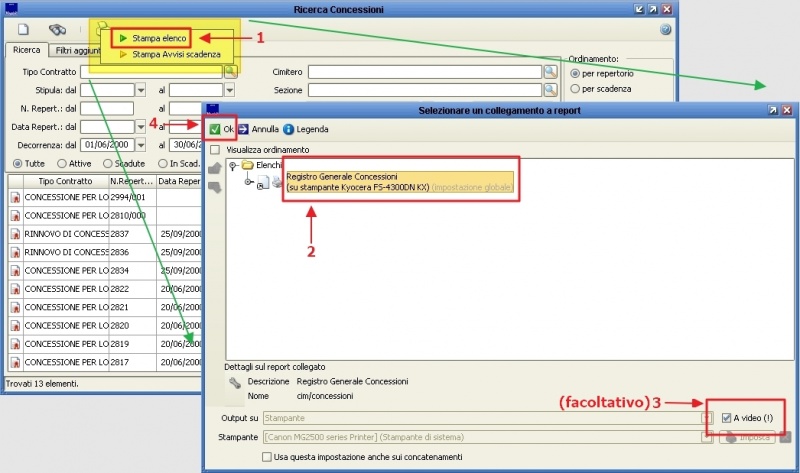The image size is (800, 473).
Task: Select the table cell reading 2822
Action: tap(132, 289)
